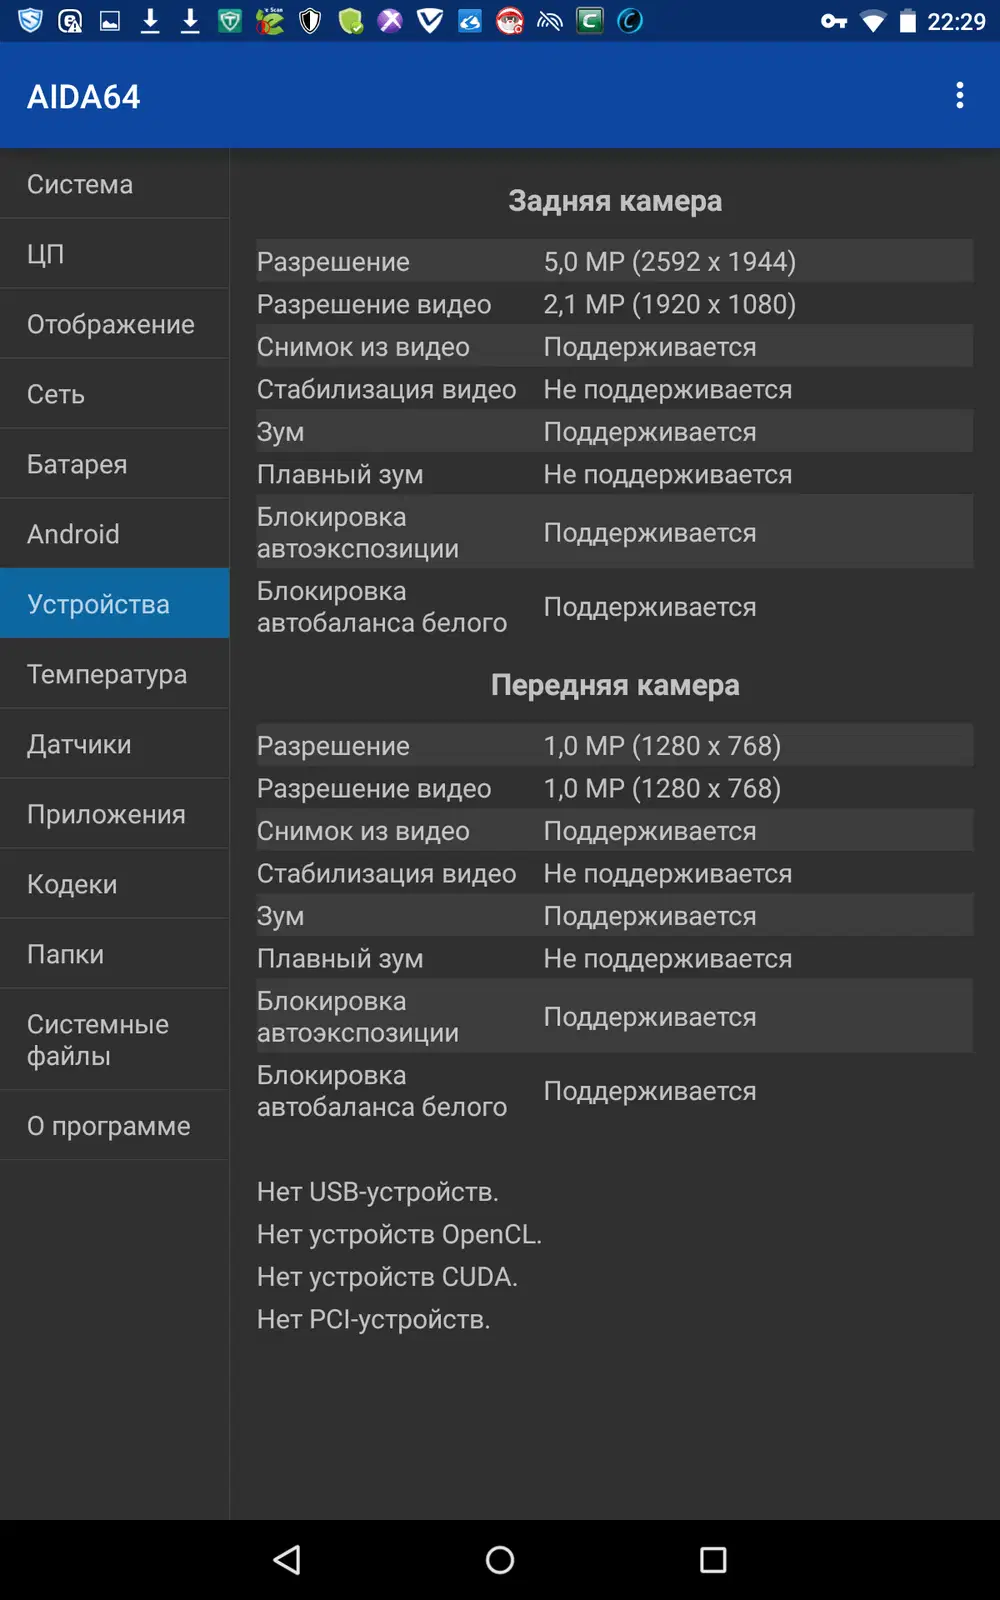
Task: Open the Система section
Action: click(114, 184)
